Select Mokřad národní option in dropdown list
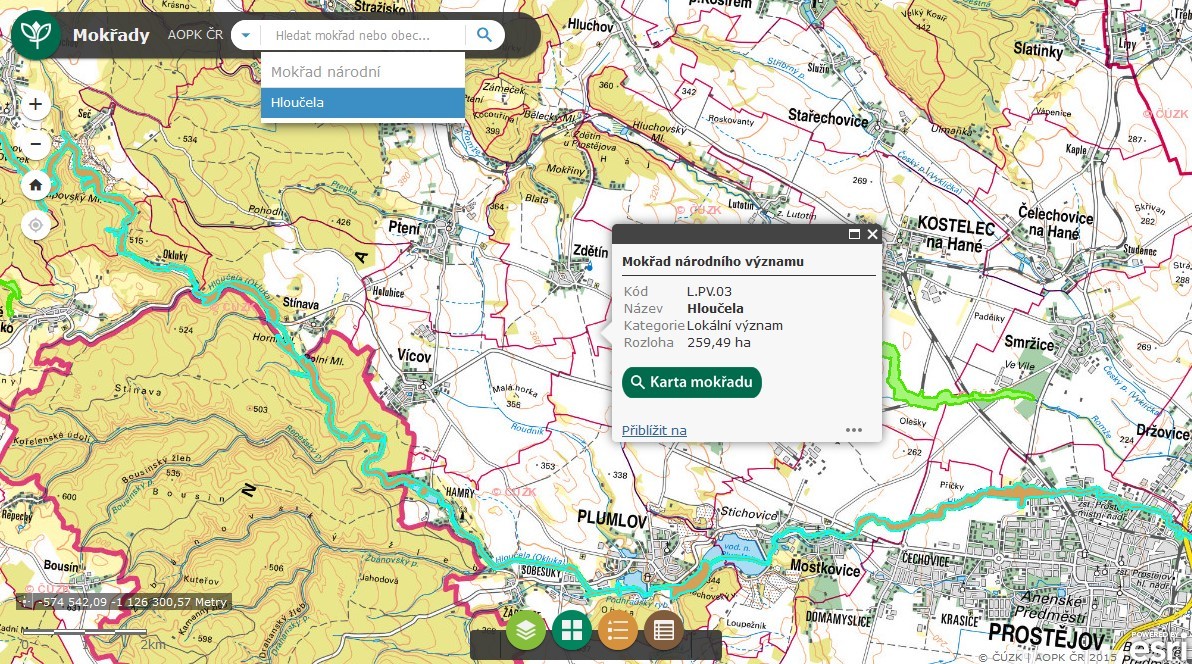 coord(363,72)
